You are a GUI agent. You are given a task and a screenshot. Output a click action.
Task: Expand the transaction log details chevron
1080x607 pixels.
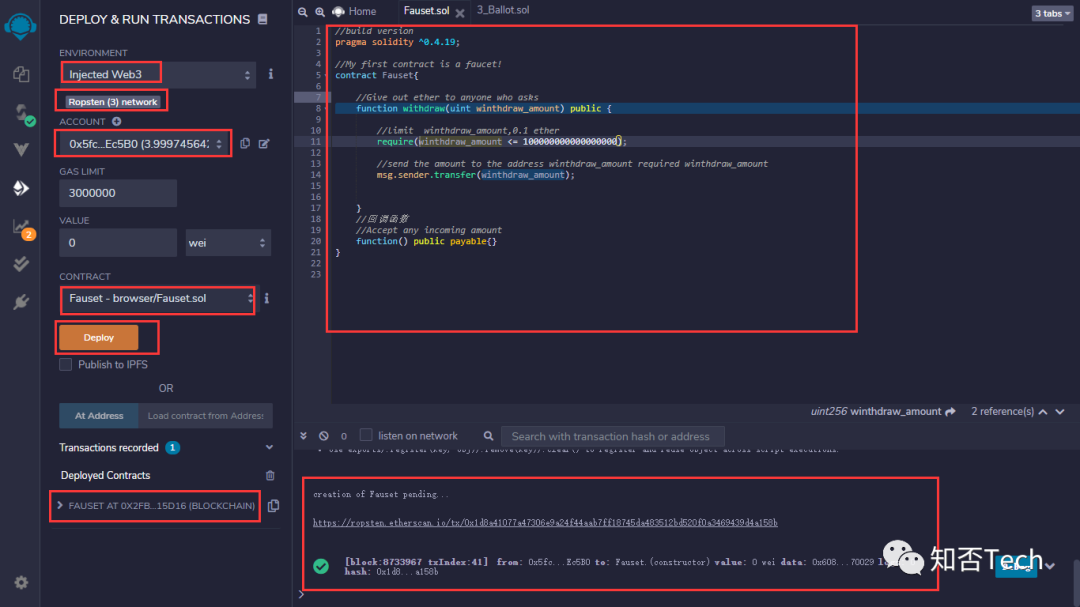(x=1050, y=566)
